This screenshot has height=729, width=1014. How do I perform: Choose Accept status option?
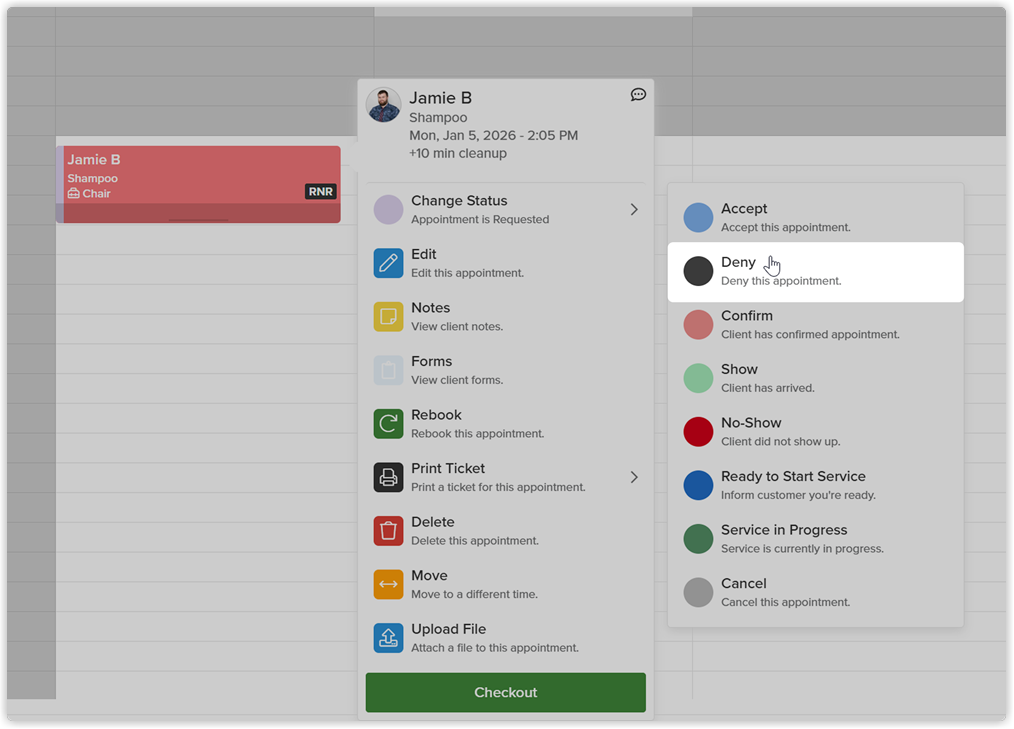pyautogui.click(x=815, y=218)
